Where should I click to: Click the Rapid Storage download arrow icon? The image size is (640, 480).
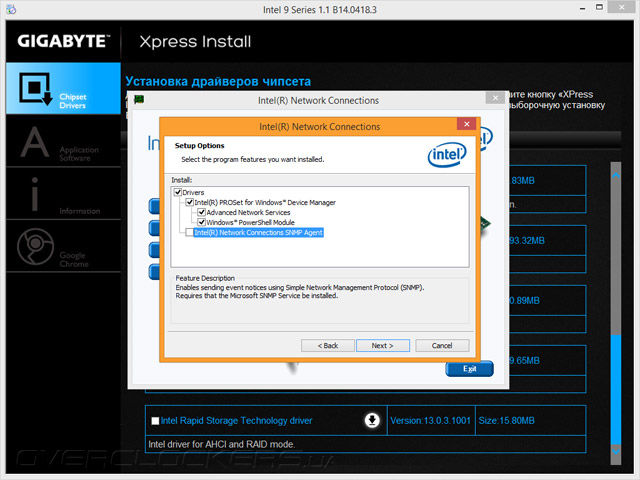tap(372, 420)
